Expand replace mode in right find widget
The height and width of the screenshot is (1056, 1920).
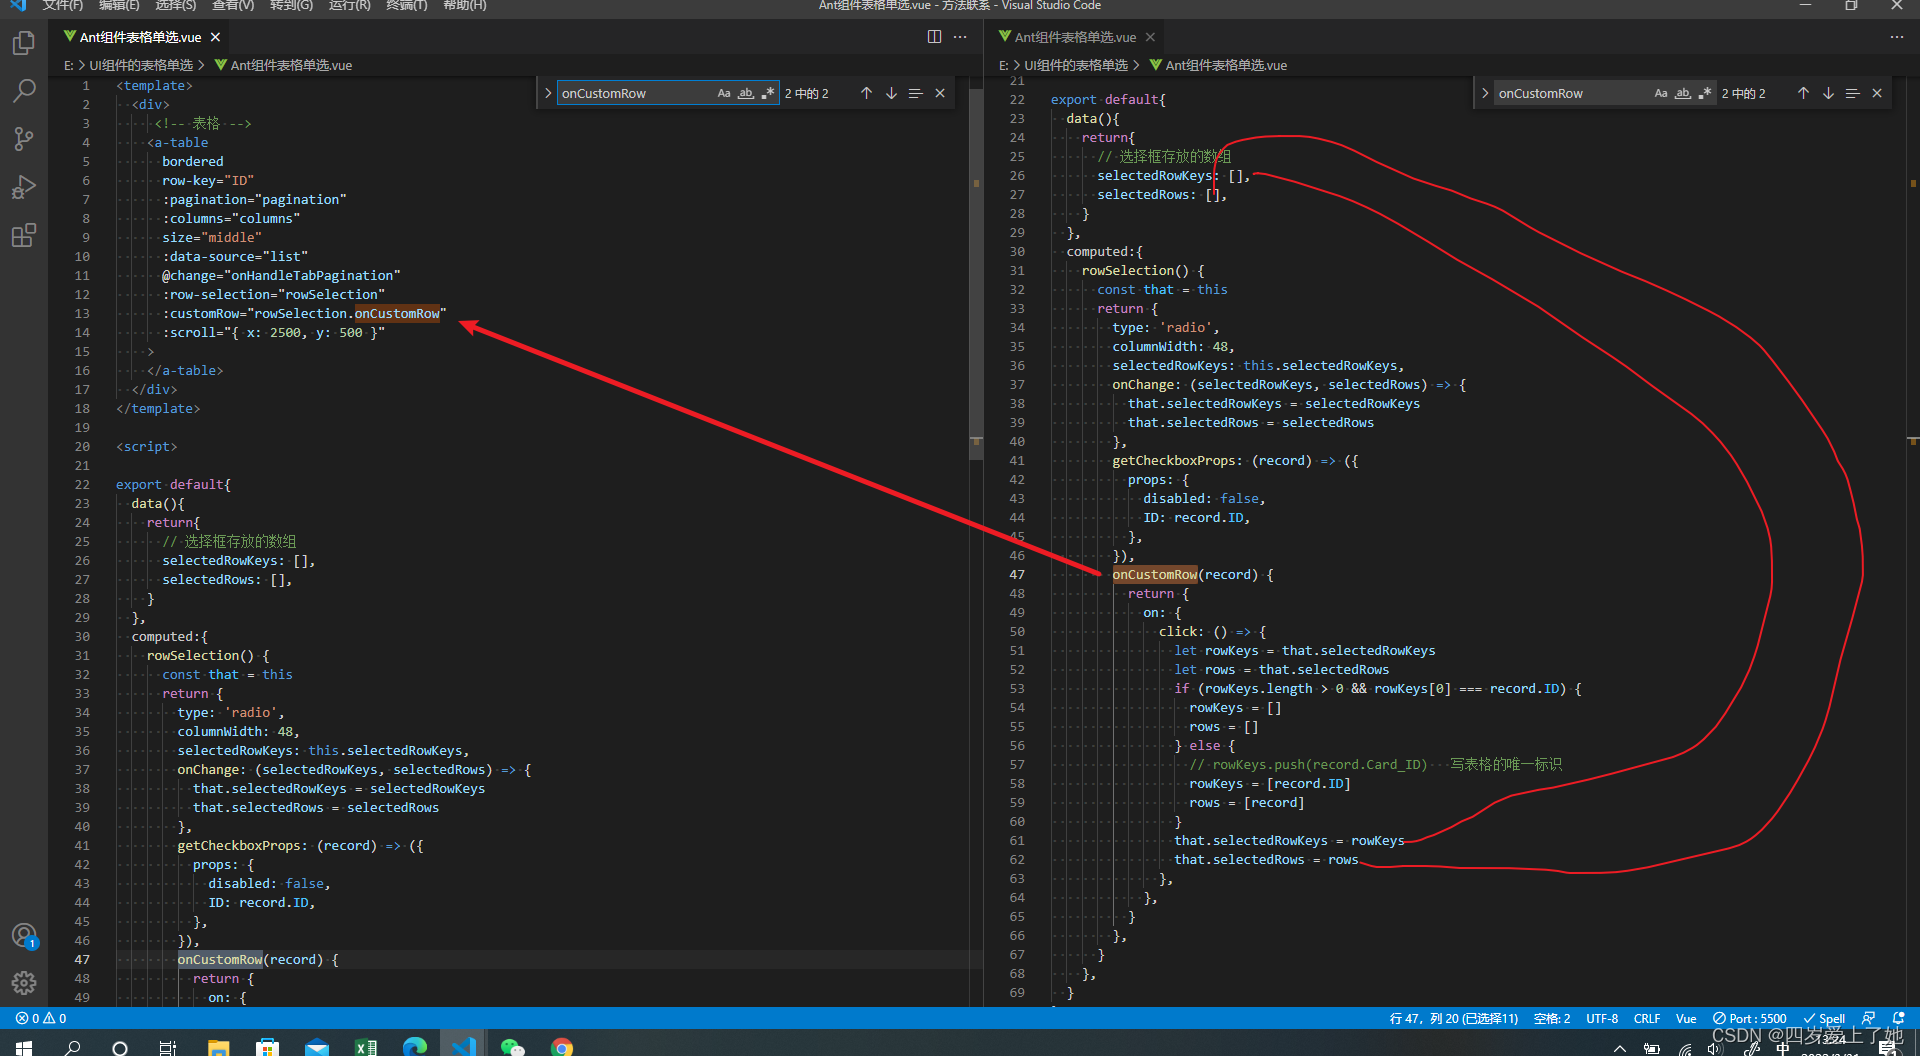click(1485, 93)
